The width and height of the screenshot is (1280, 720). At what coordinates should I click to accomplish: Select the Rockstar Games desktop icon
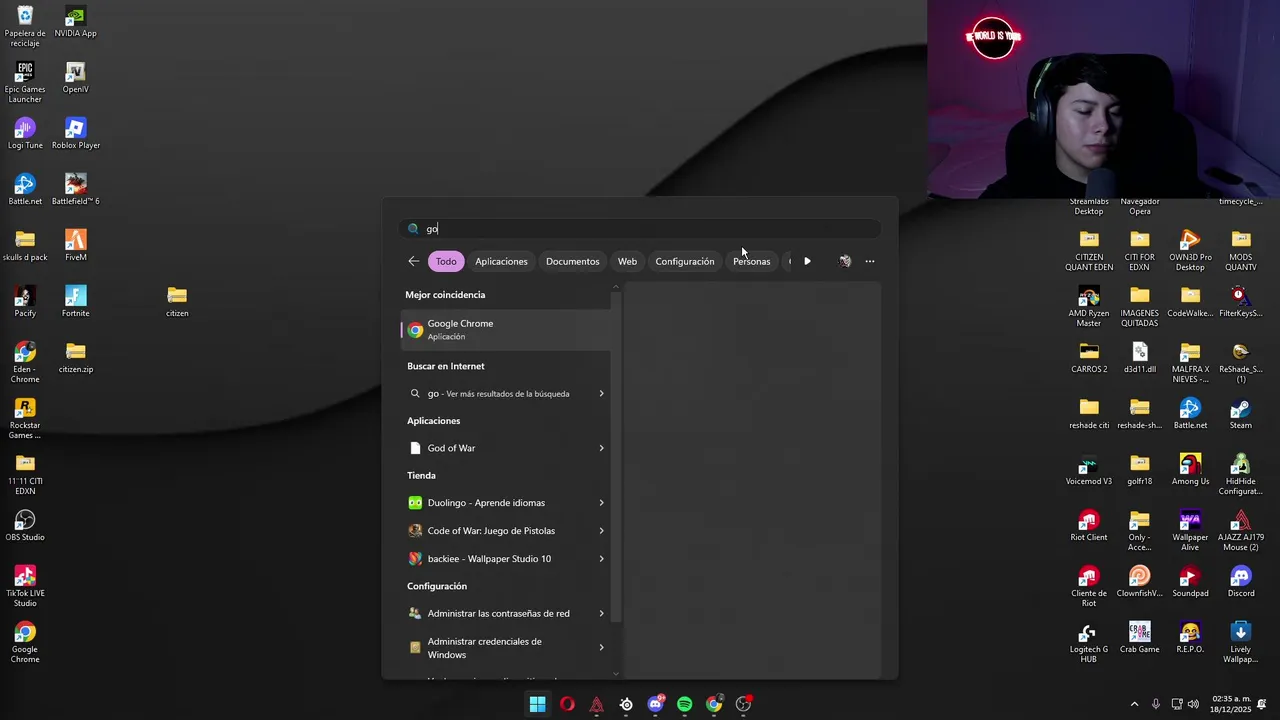25,419
